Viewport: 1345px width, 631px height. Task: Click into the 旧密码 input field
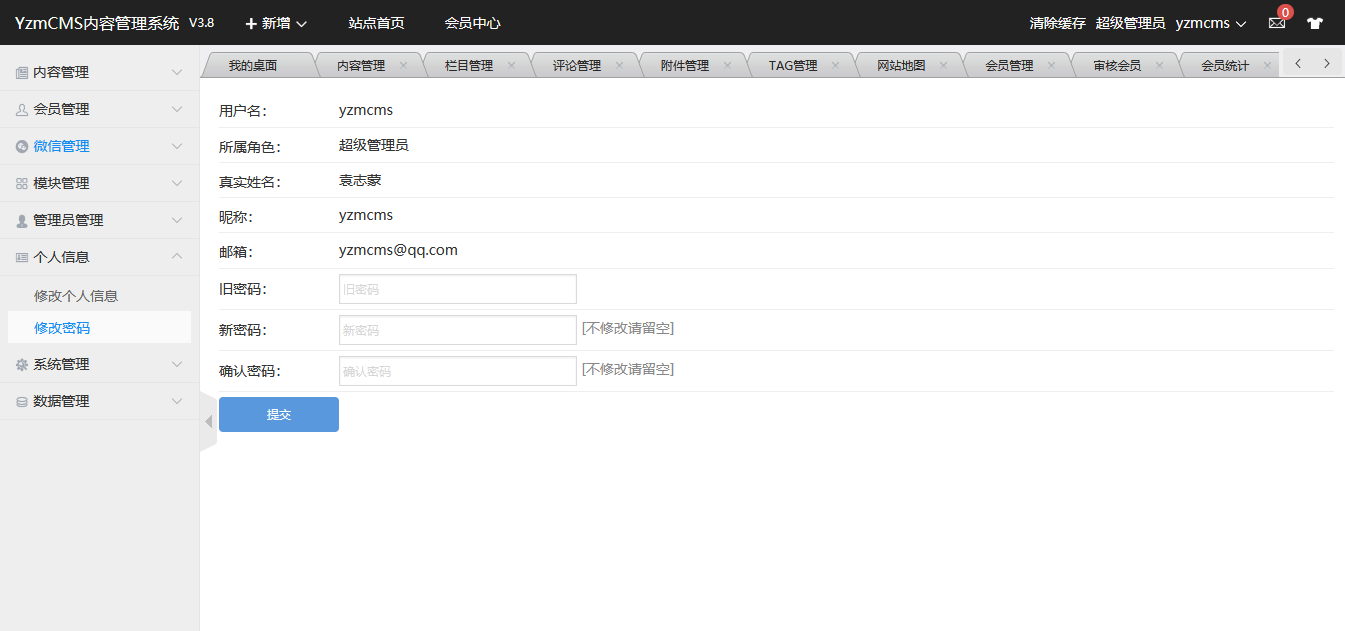pyautogui.click(x=458, y=289)
